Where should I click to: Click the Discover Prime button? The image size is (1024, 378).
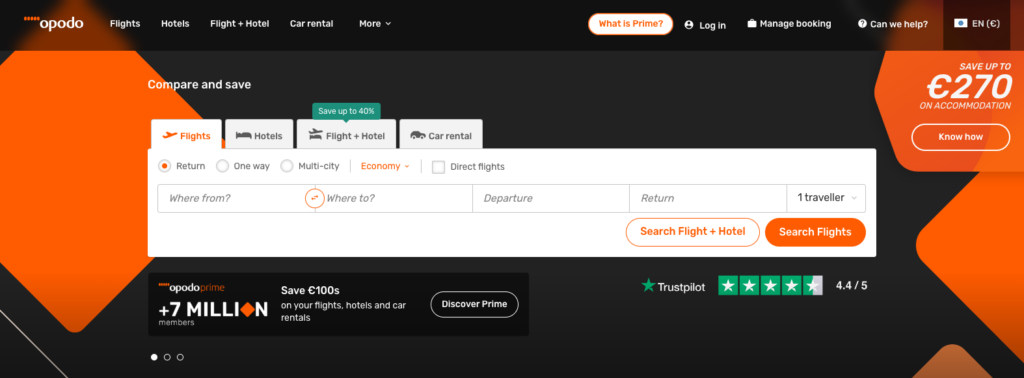click(474, 304)
